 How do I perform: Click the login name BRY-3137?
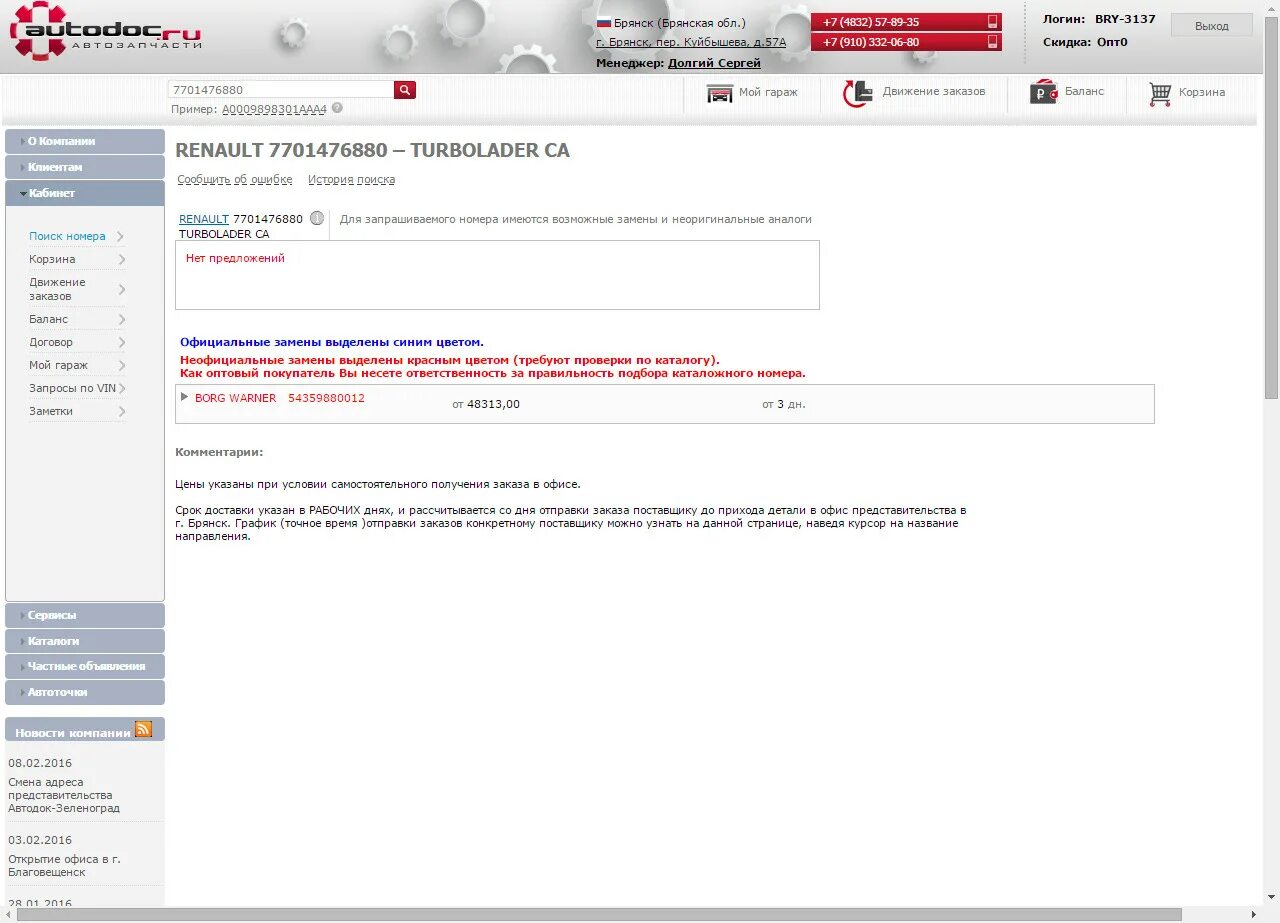1125,19
